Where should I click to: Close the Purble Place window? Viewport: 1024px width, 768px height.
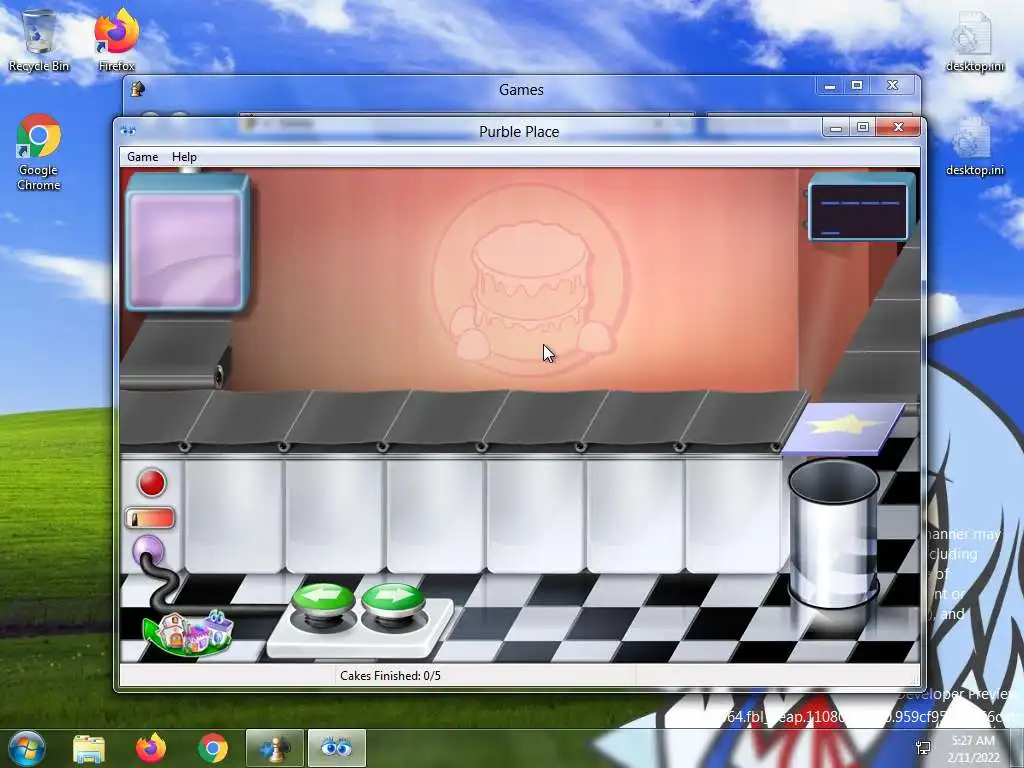tap(899, 127)
